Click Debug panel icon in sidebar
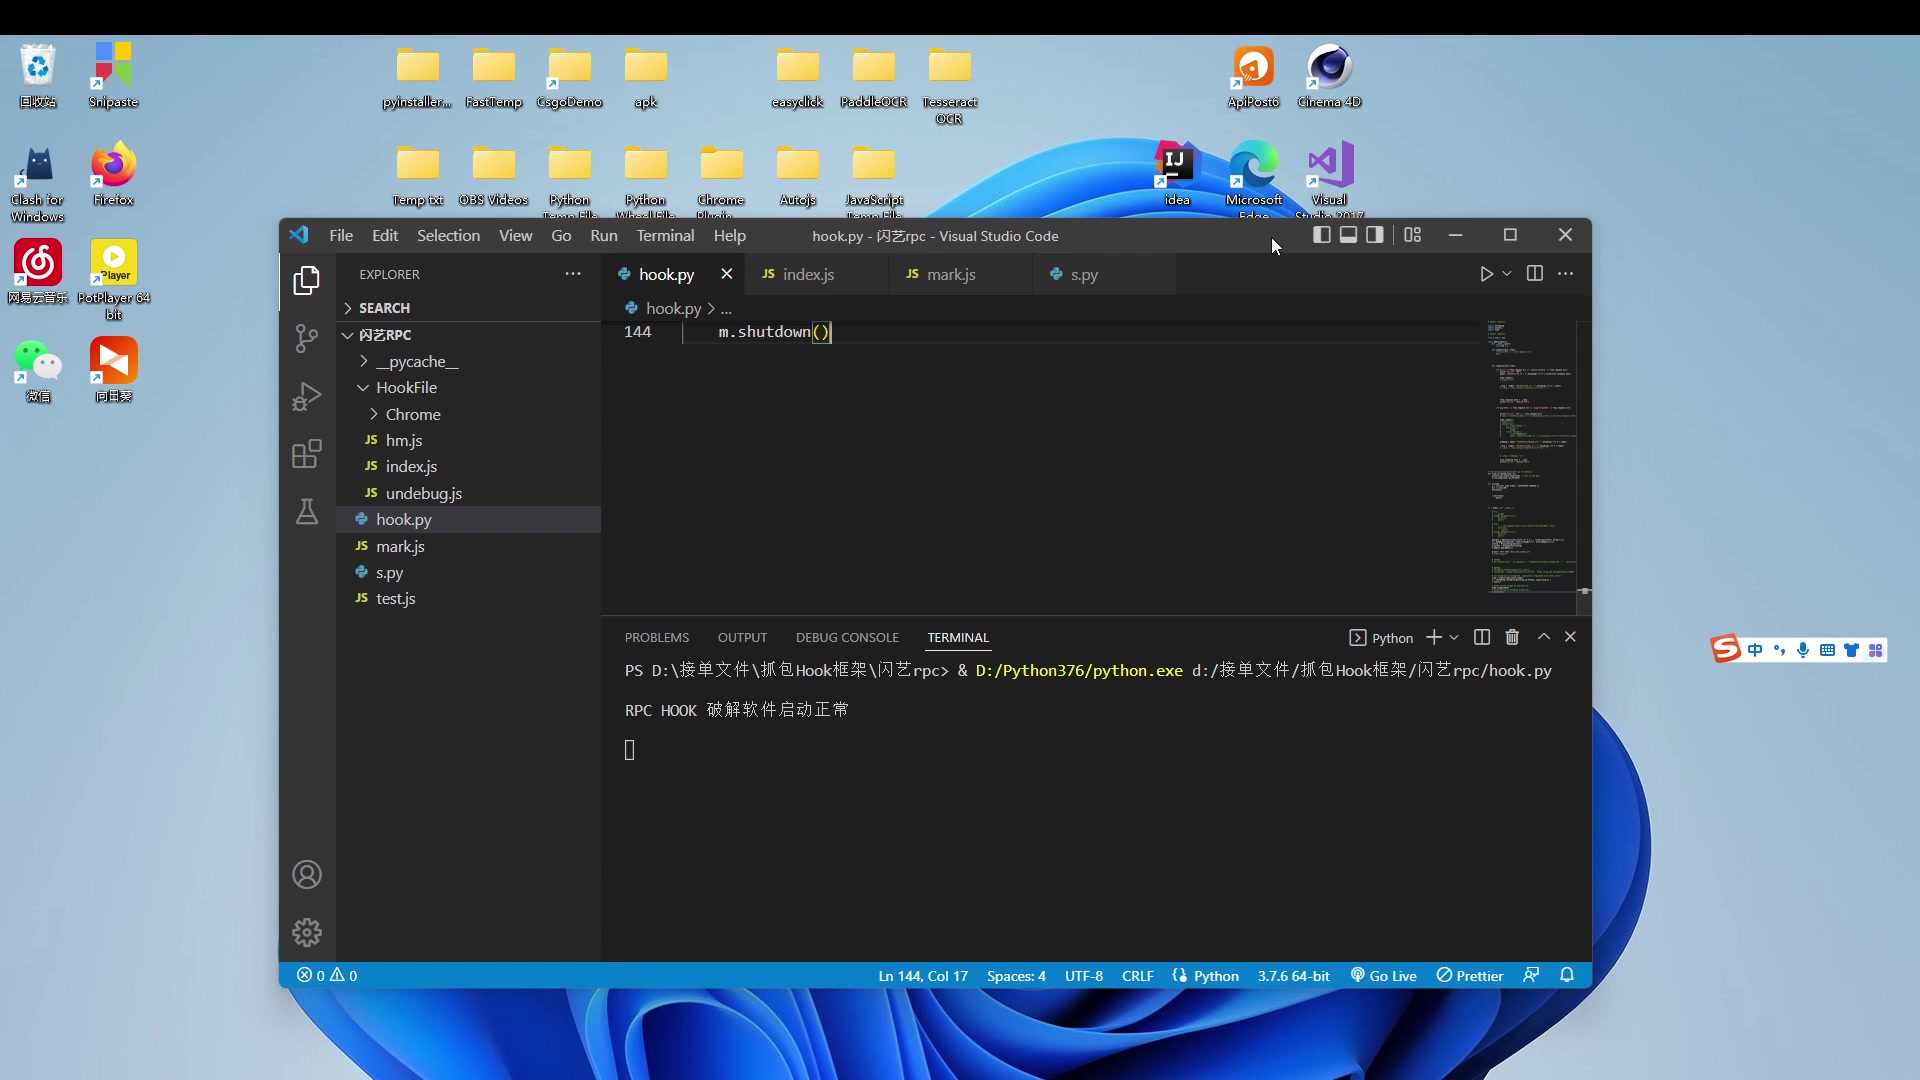 click(x=307, y=396)
